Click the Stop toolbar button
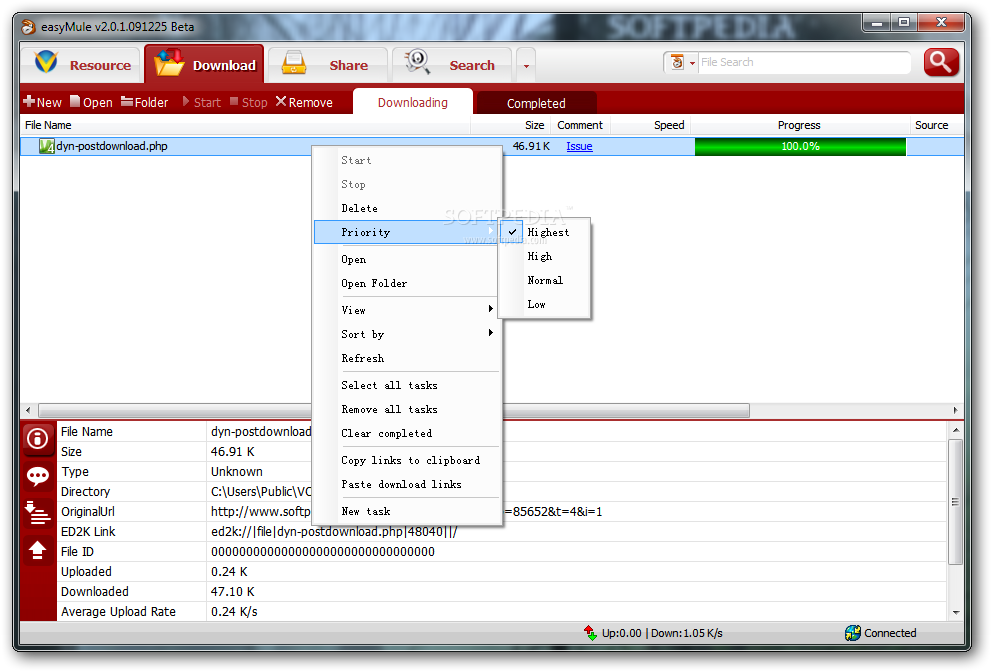The width and height of the screenshot is (992, 672). 248,102
